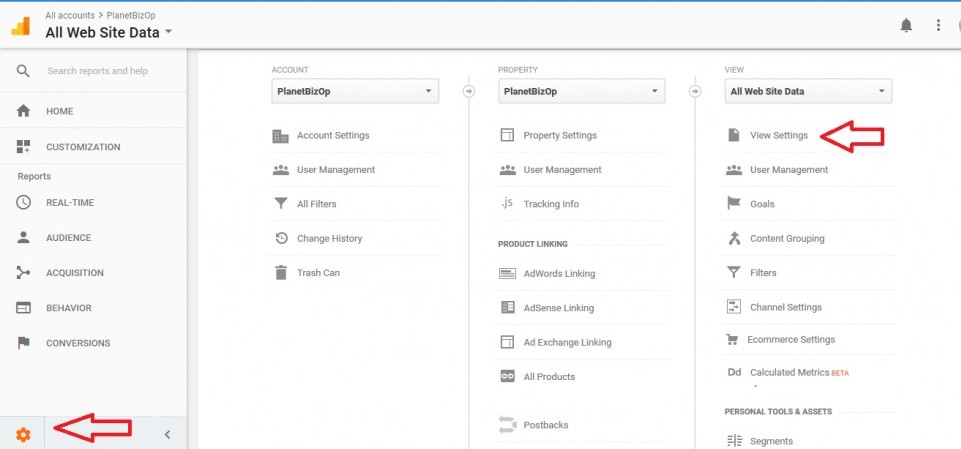
Task: Open the three-dot more options menu
Action: pyautogui.click(x=938, y=25)
